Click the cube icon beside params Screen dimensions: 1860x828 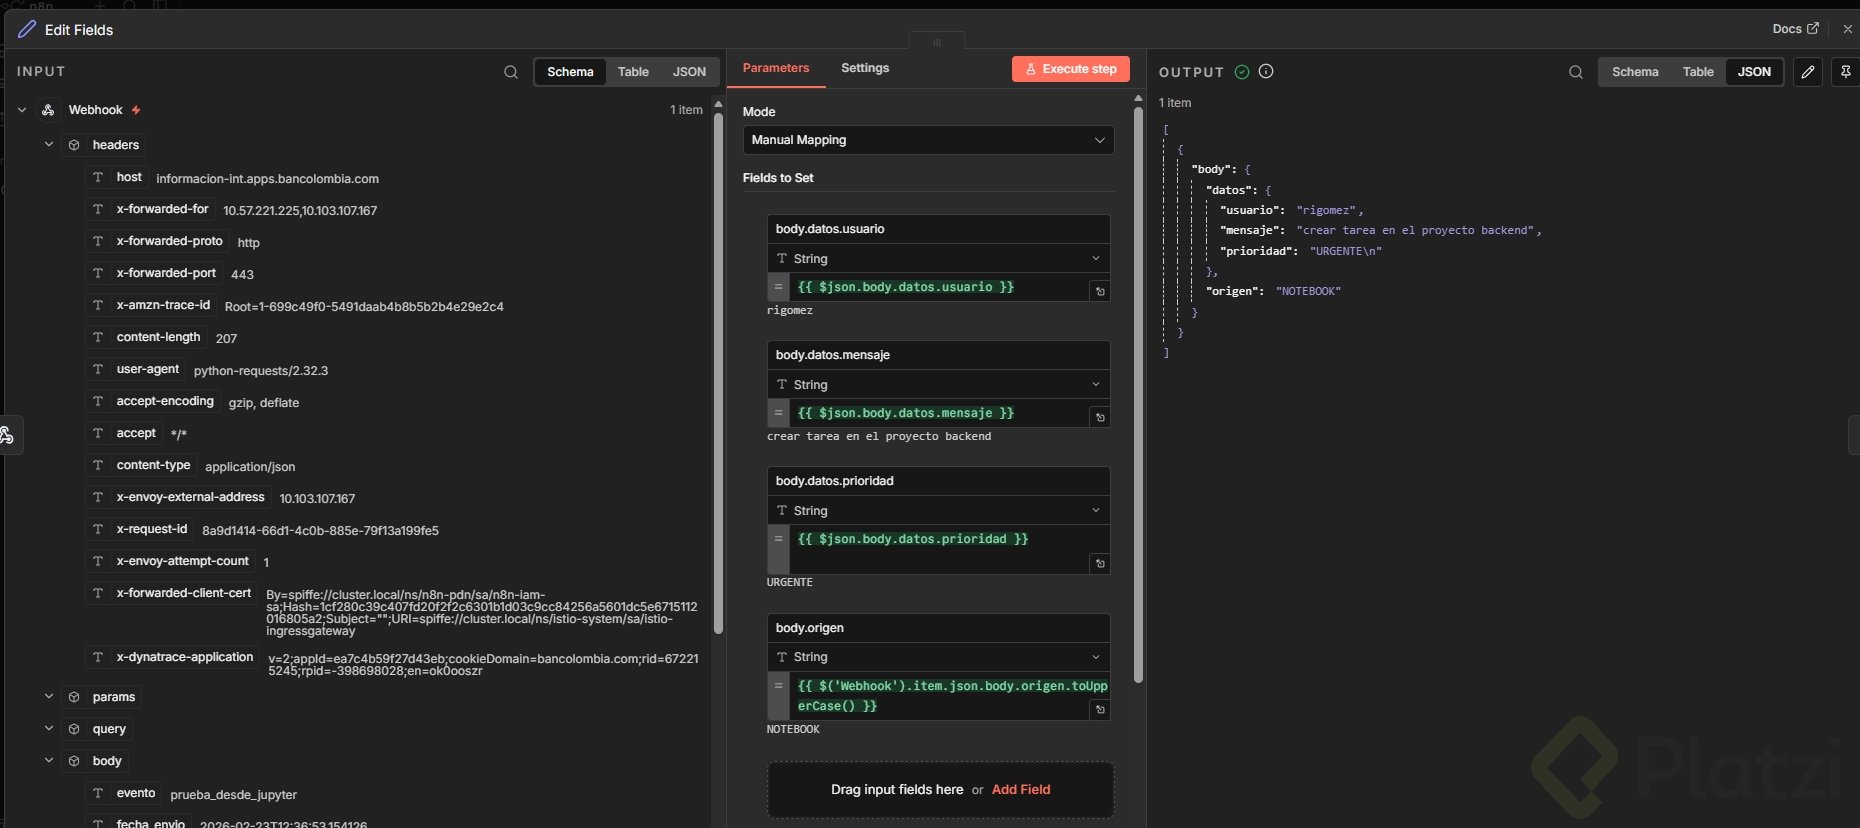pos(74,697)
